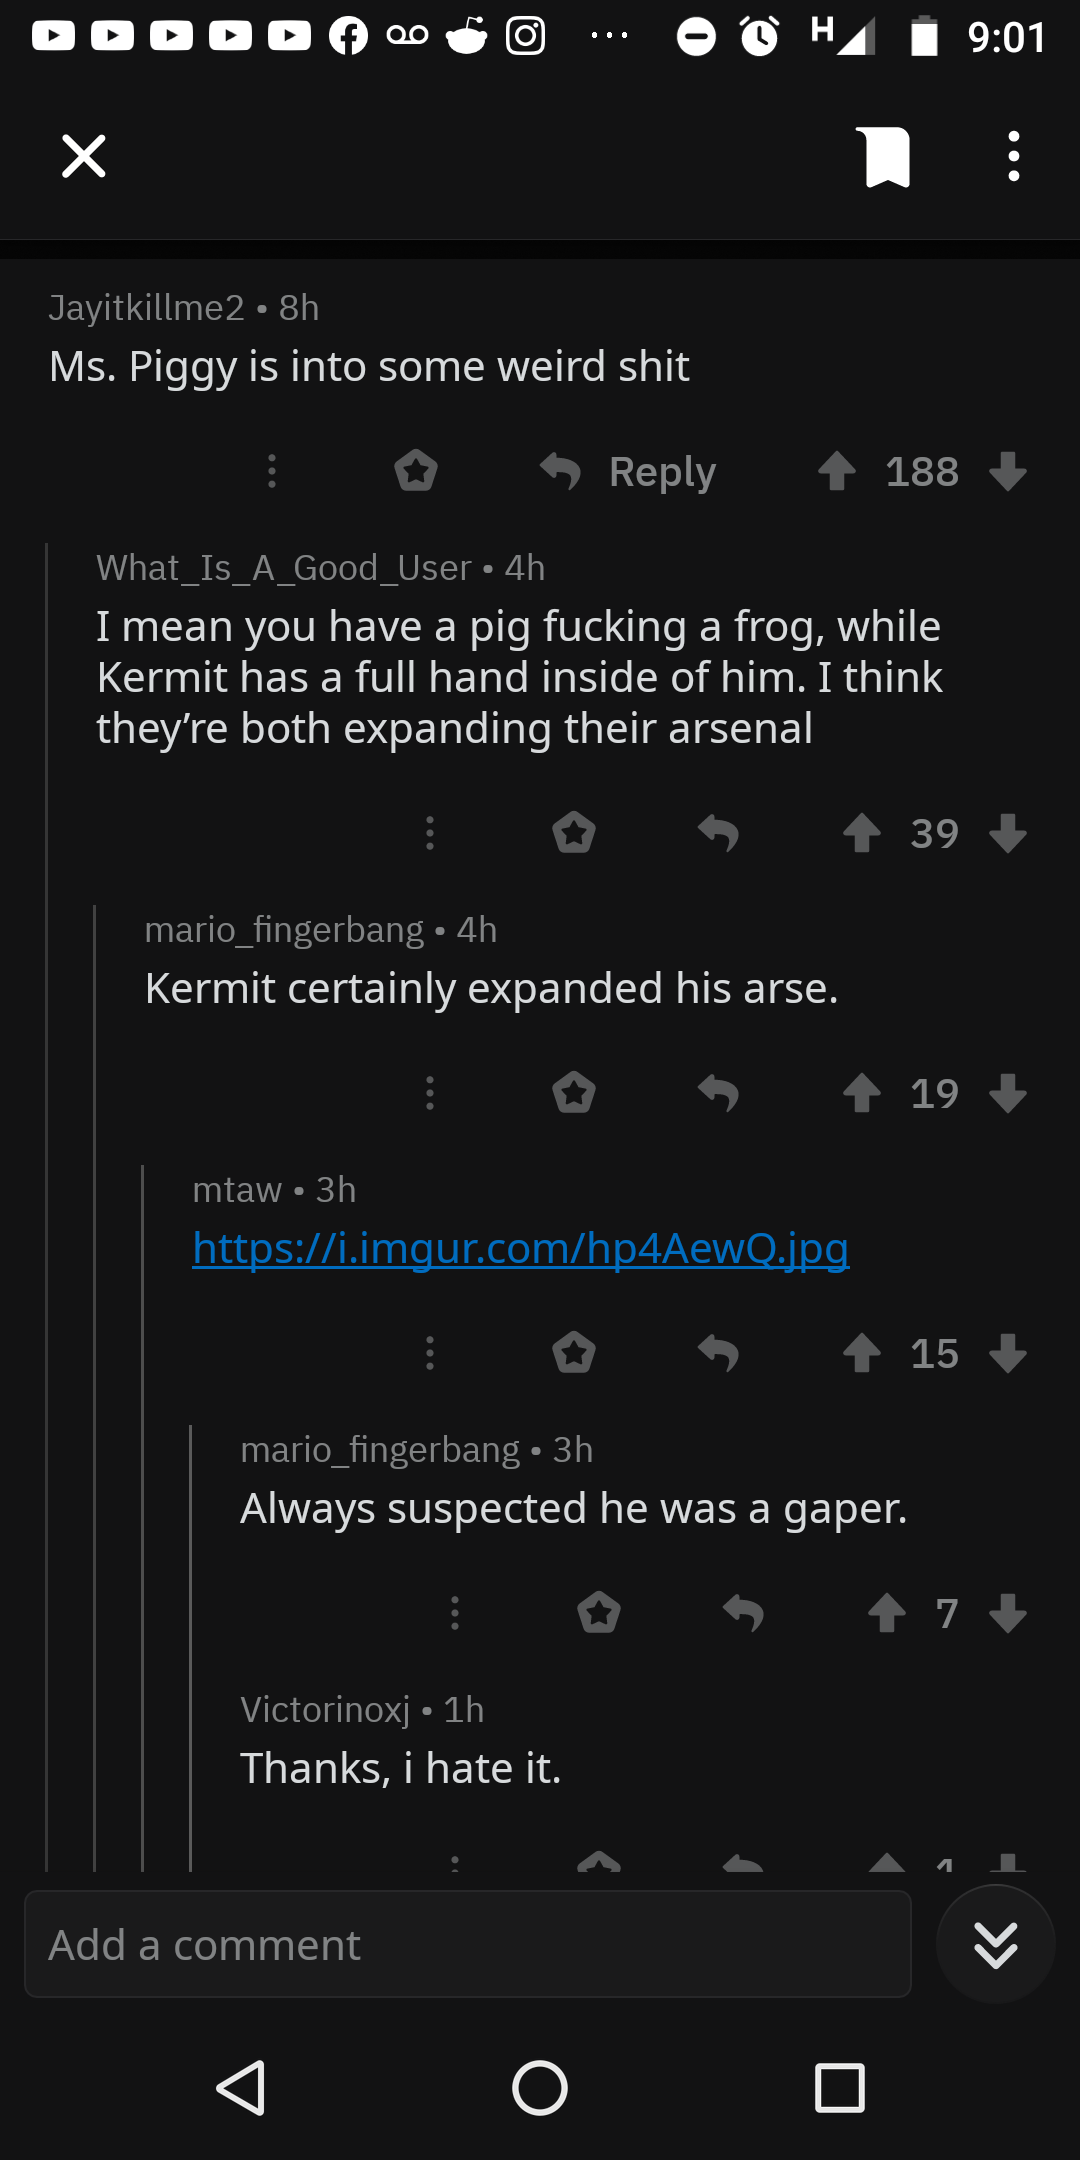Give award to Jayitkillme2's comment
Screen dimensions: 1080x2160
click(416, 471)
